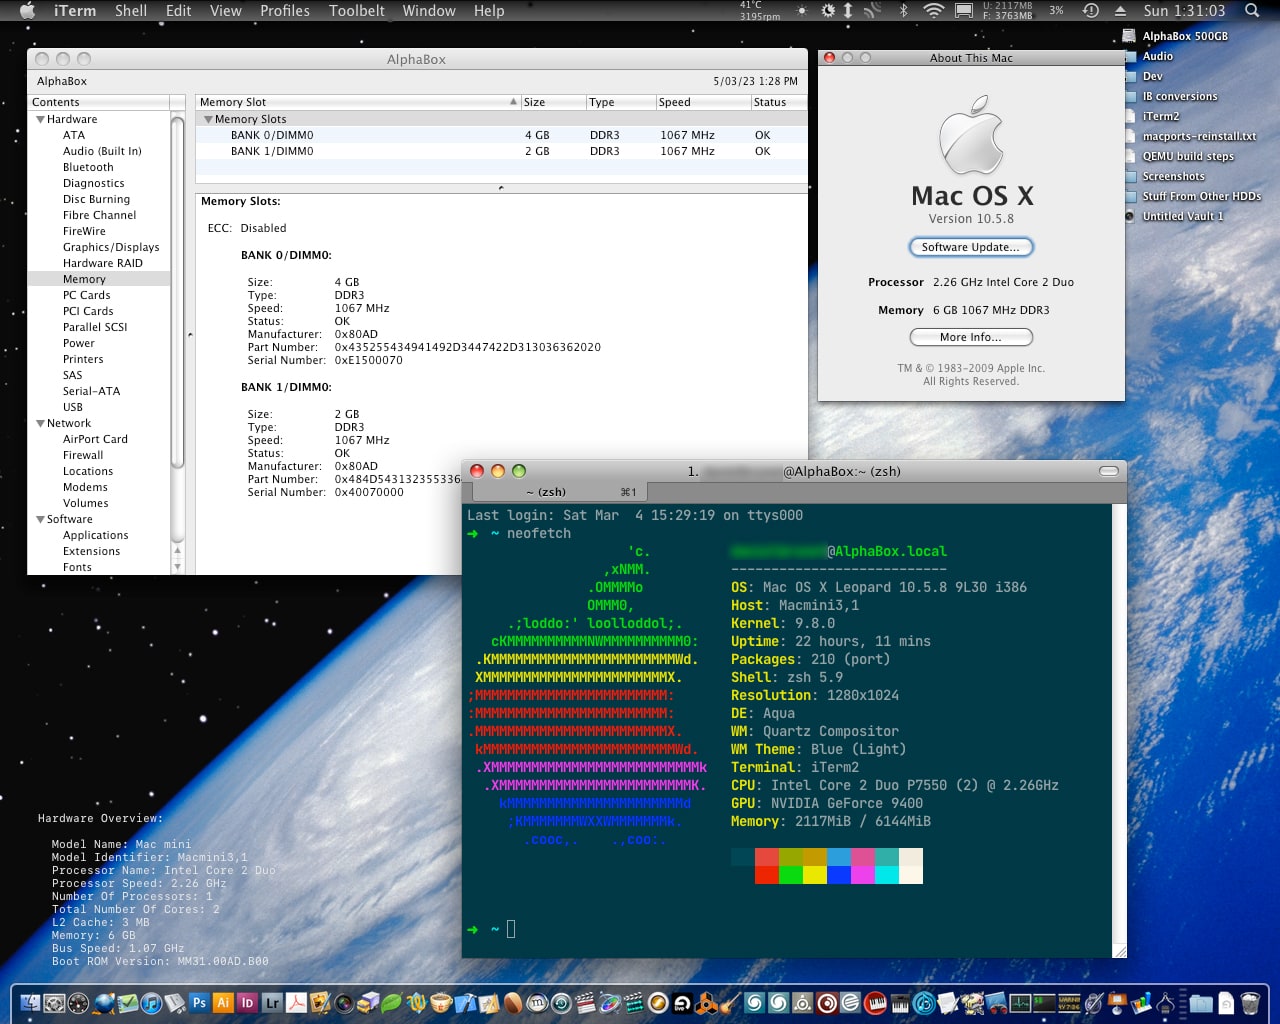
Task: Collapse the Memory Slots disclosure triangle
Action: [208, 119]
